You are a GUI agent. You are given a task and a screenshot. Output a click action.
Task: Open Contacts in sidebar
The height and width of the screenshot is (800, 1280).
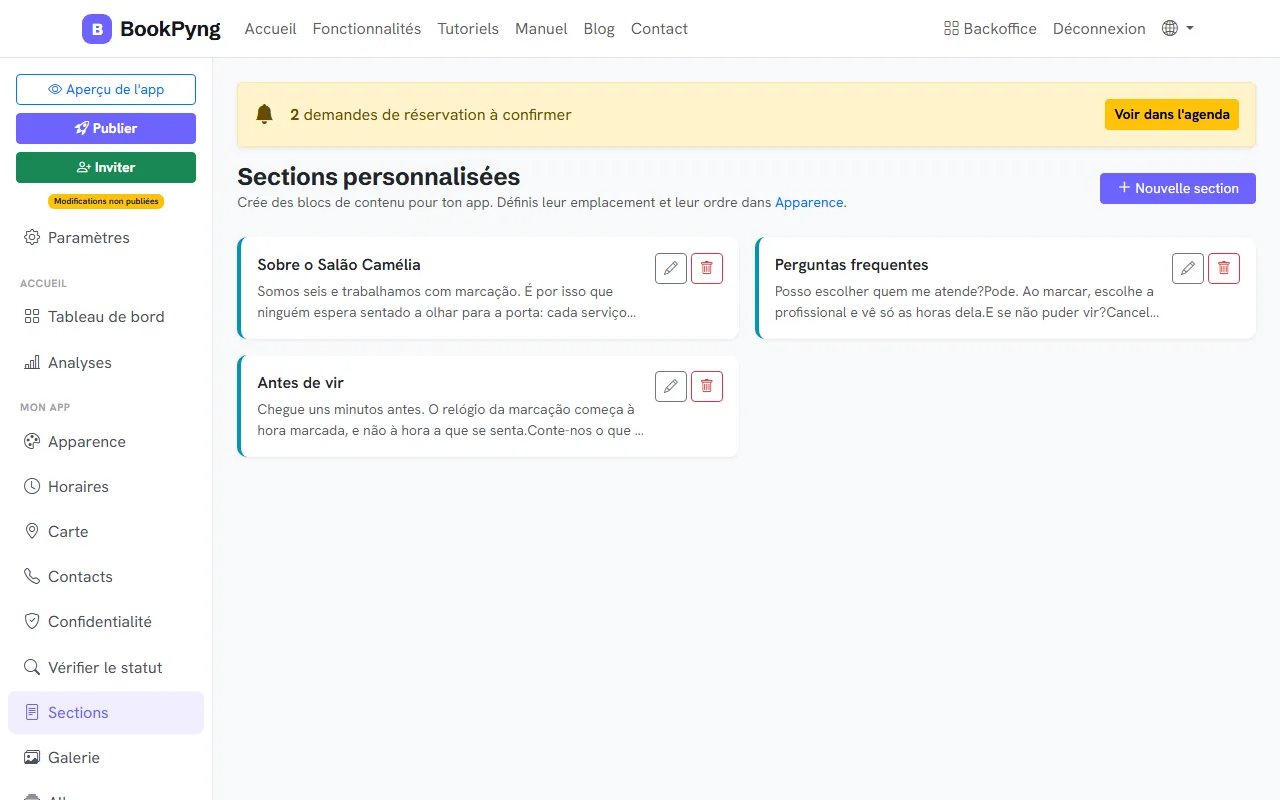(106, 577)
